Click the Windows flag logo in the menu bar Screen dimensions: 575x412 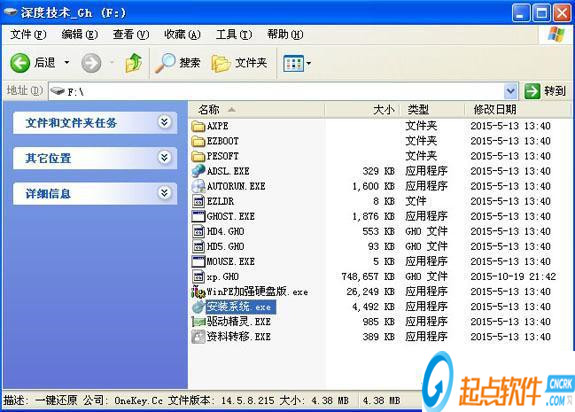[556, 34]
